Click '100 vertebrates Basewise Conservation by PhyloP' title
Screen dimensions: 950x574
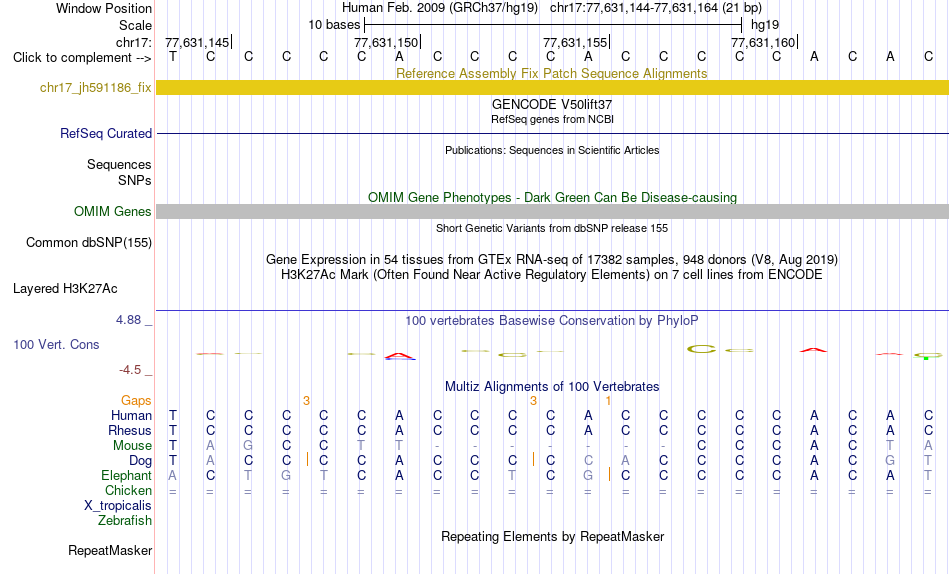click(x=552, y=321)
